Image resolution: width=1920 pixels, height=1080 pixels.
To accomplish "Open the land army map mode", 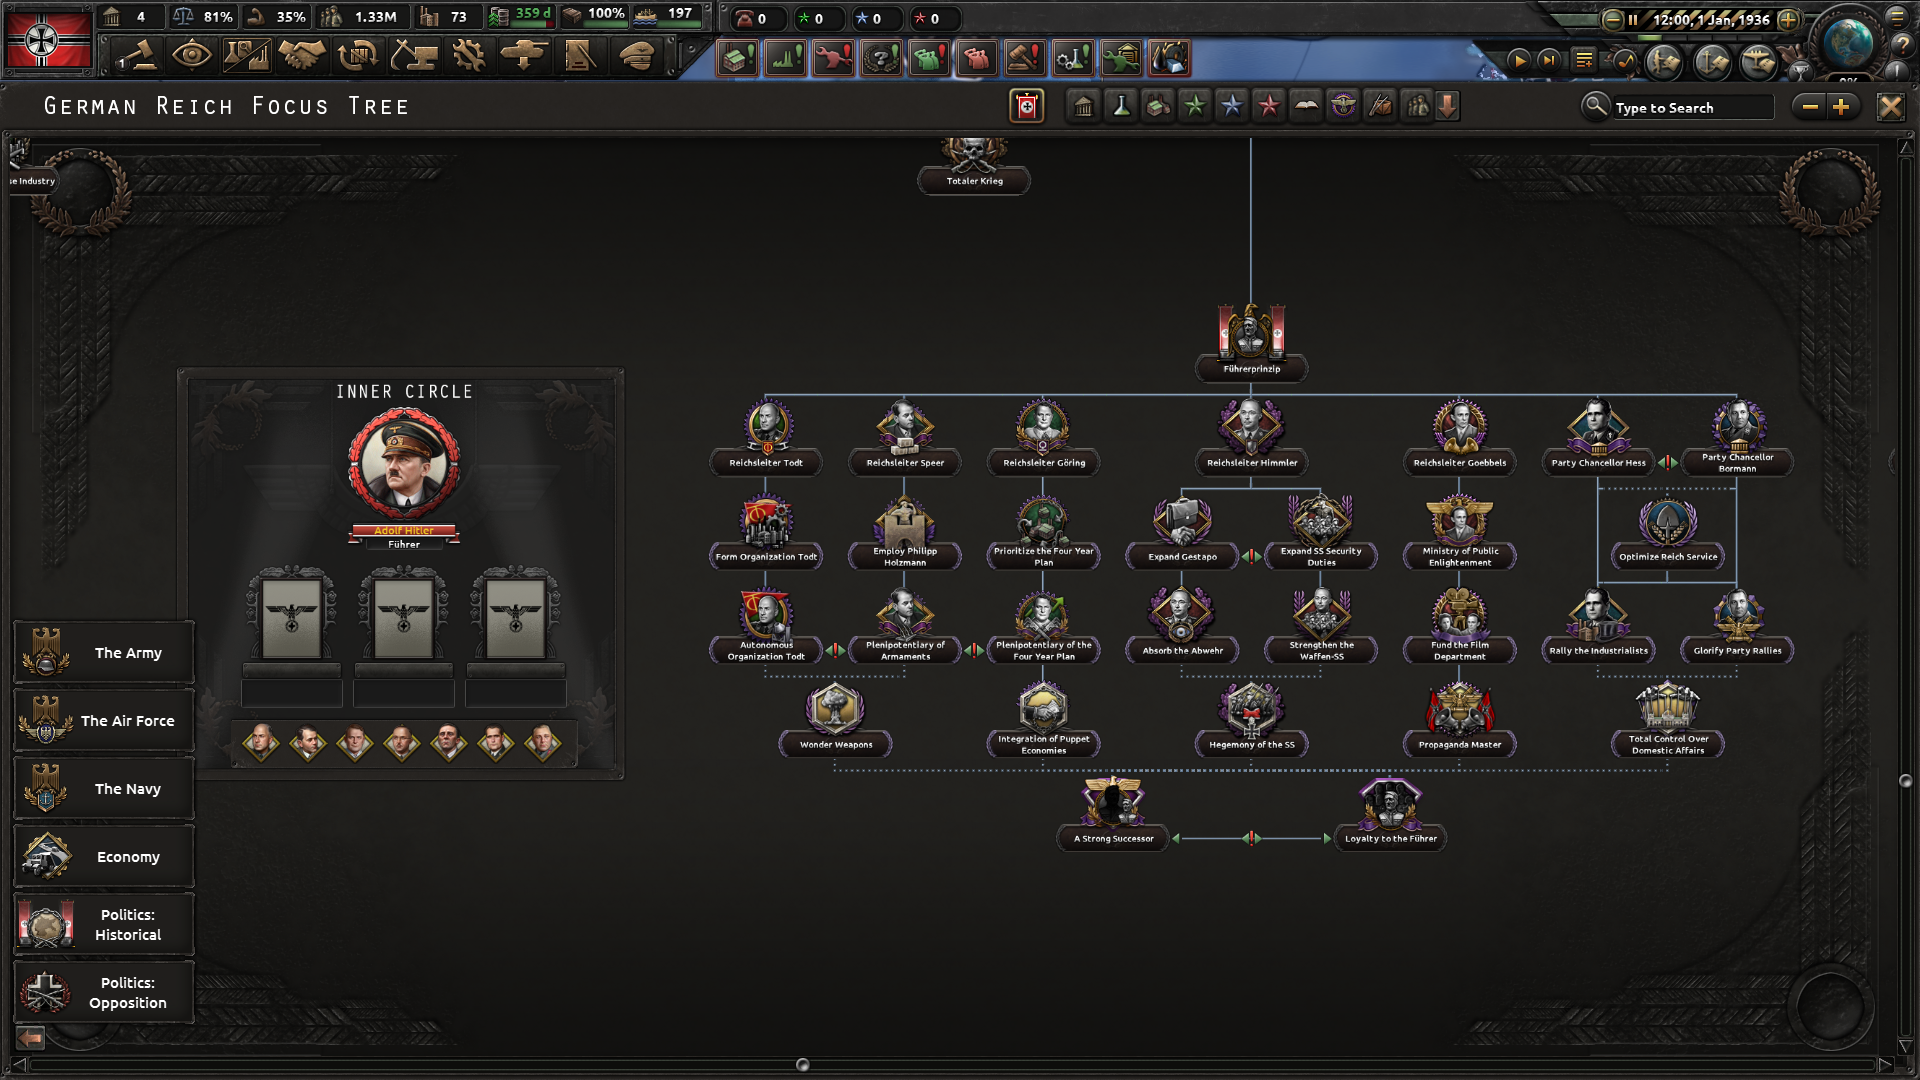I will pos(1664,62).
